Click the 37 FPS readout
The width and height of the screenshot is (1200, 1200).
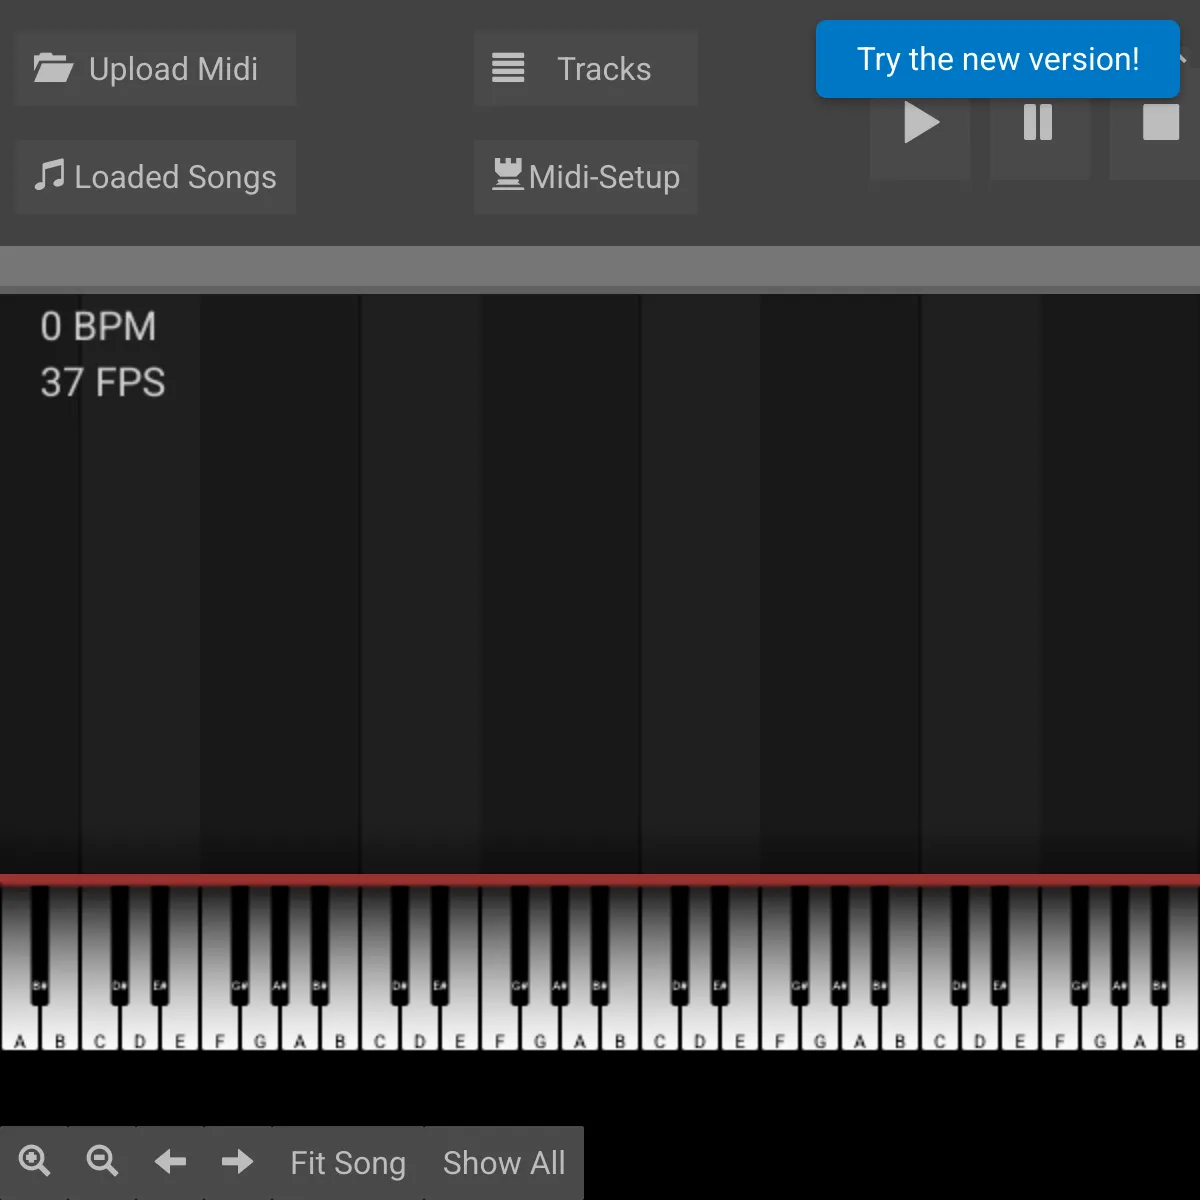pos(103,383)
